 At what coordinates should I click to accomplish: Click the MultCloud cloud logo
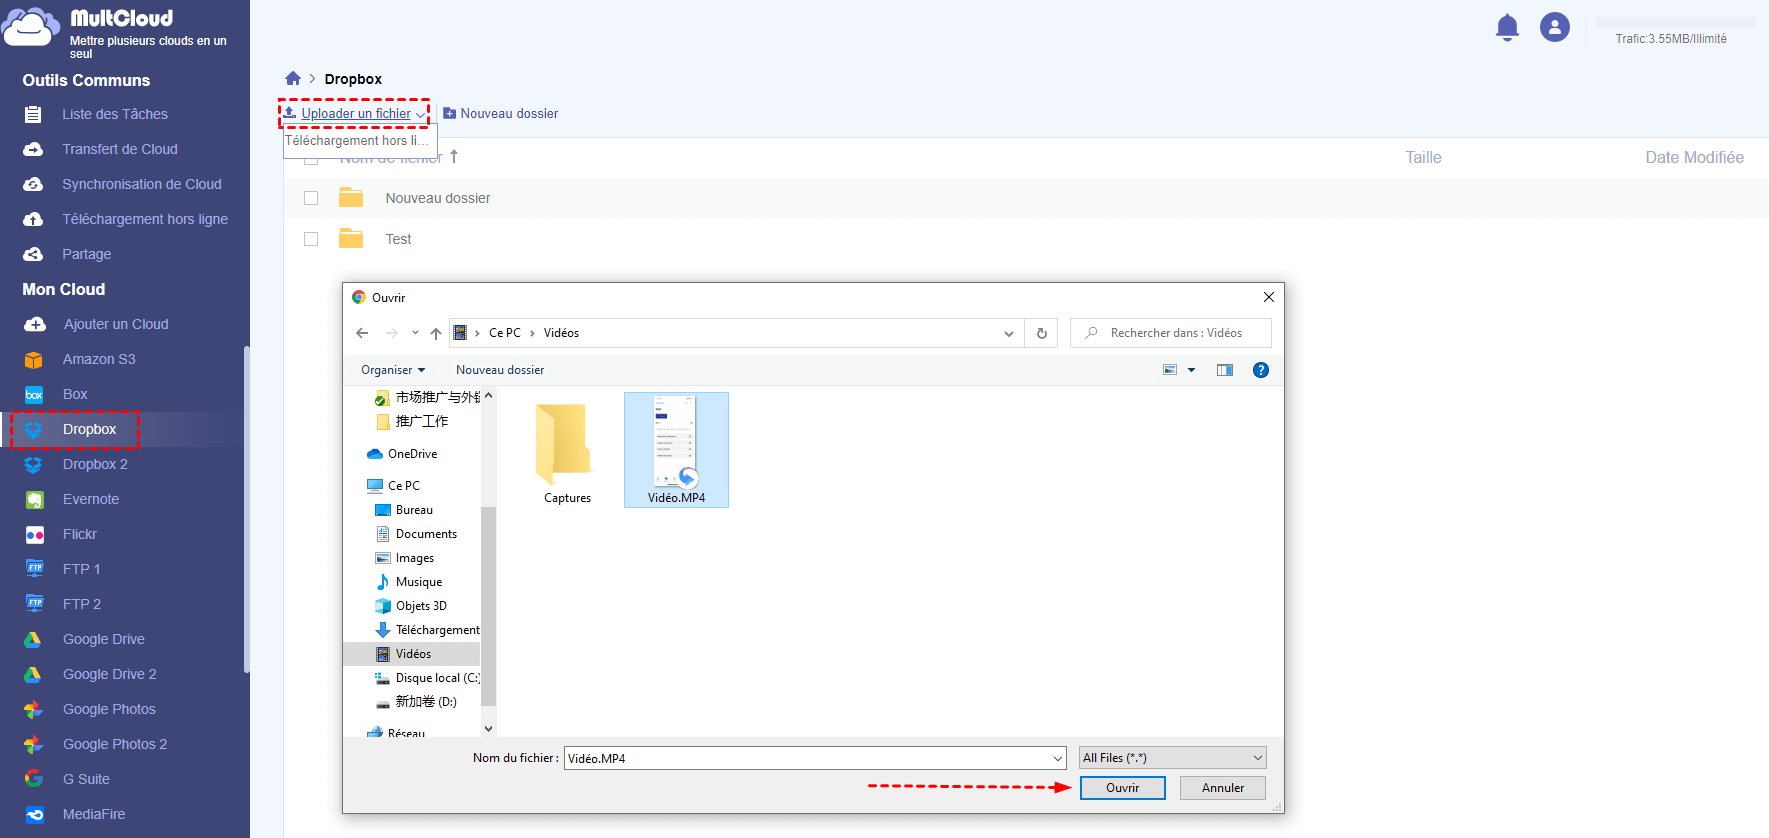30,28
